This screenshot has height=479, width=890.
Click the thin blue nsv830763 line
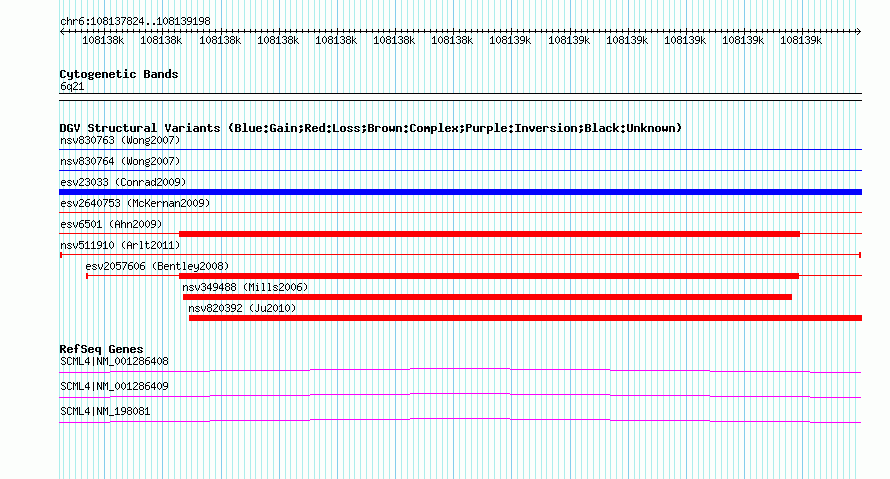pyautogui.click(x=460, y=150)
